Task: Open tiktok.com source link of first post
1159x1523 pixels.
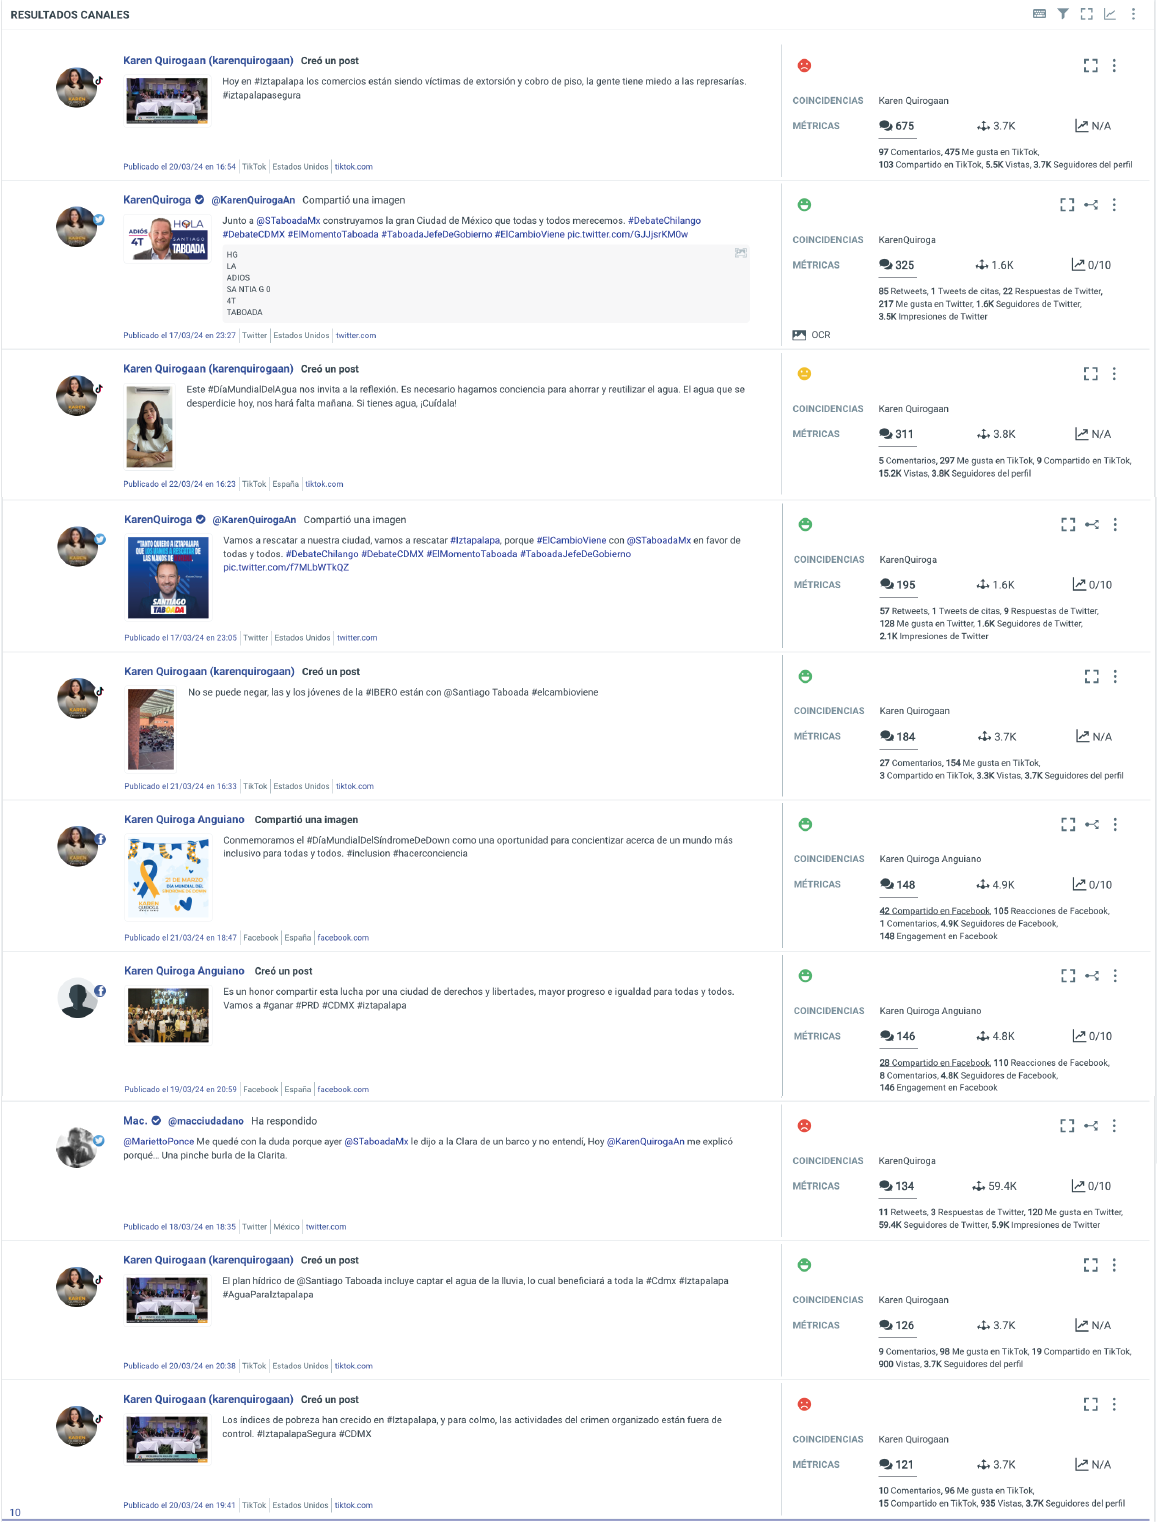Action: [353, 167]
